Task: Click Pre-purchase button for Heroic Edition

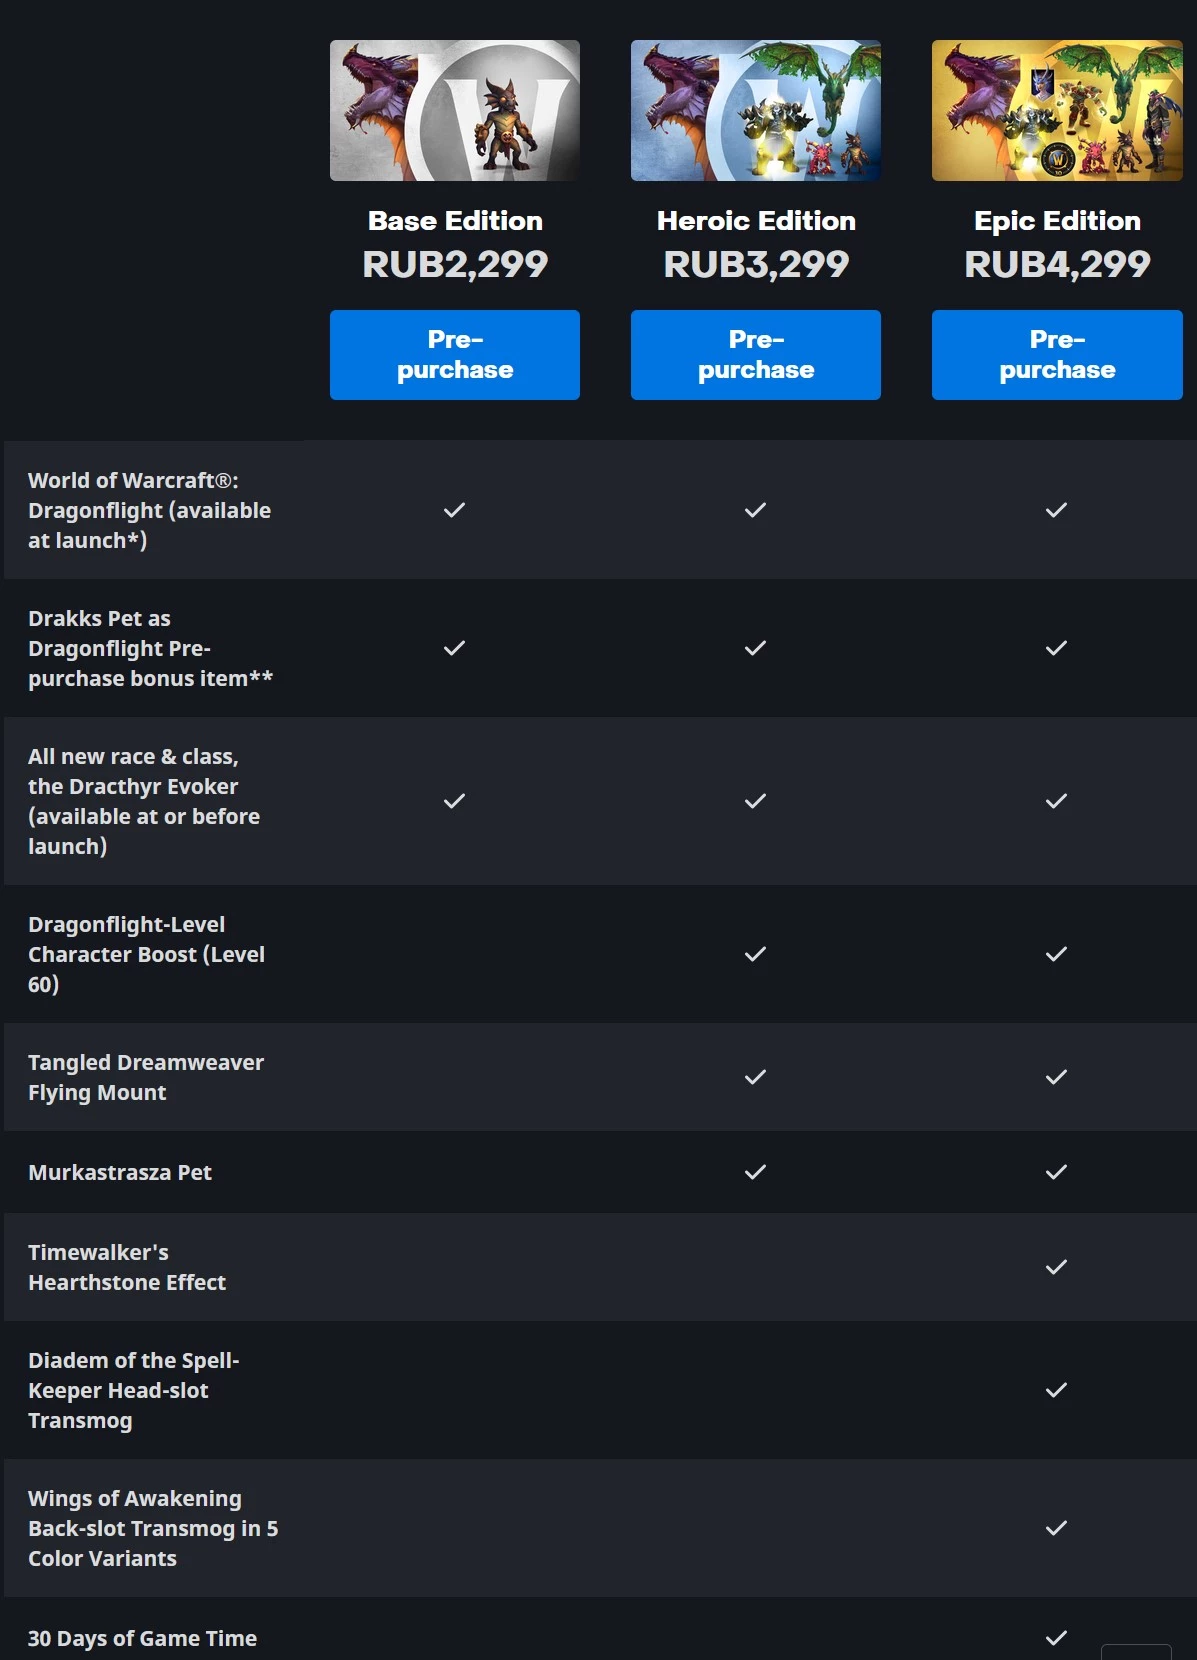Action: 756,355
